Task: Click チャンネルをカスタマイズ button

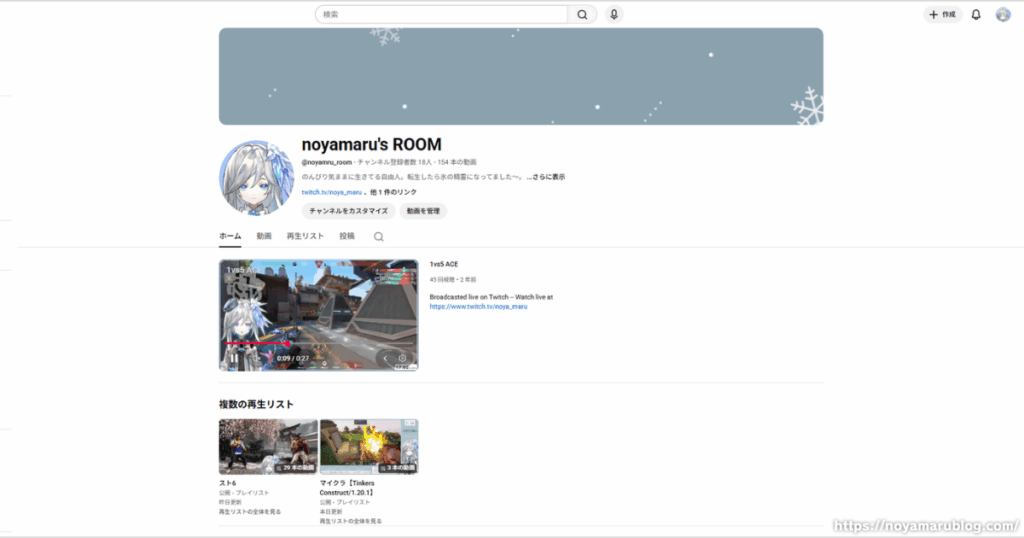Action: [x=348, y=211]
